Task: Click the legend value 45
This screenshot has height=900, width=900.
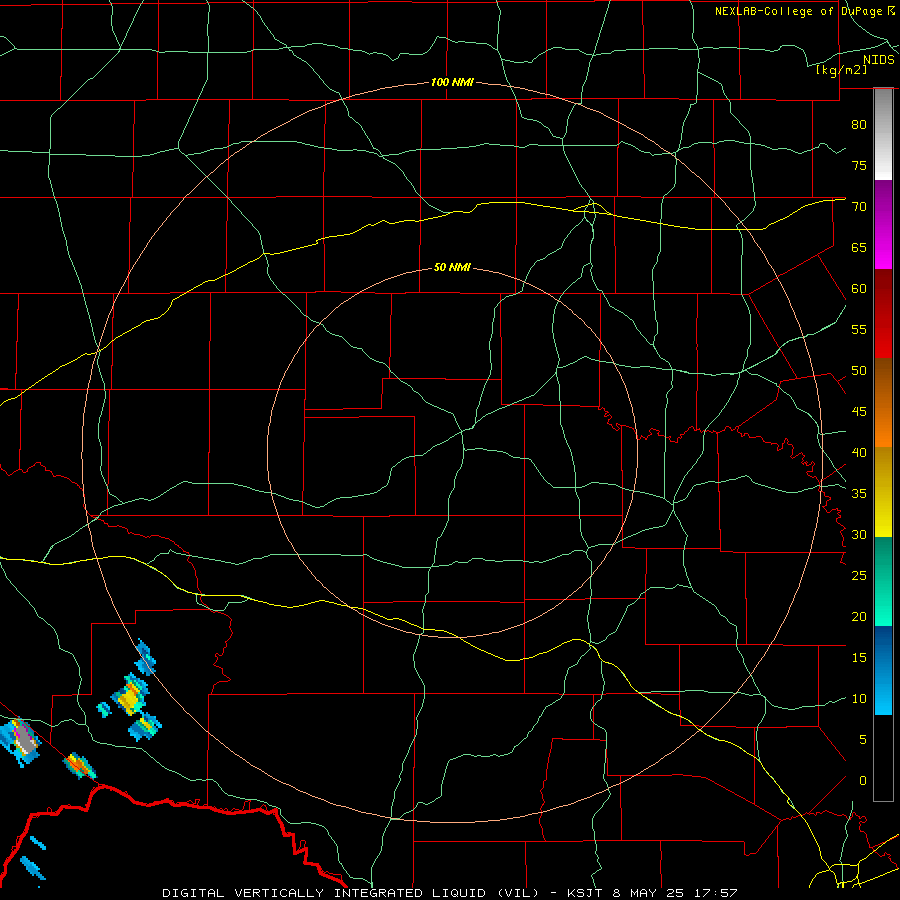Action: click(x=859, y=412)
